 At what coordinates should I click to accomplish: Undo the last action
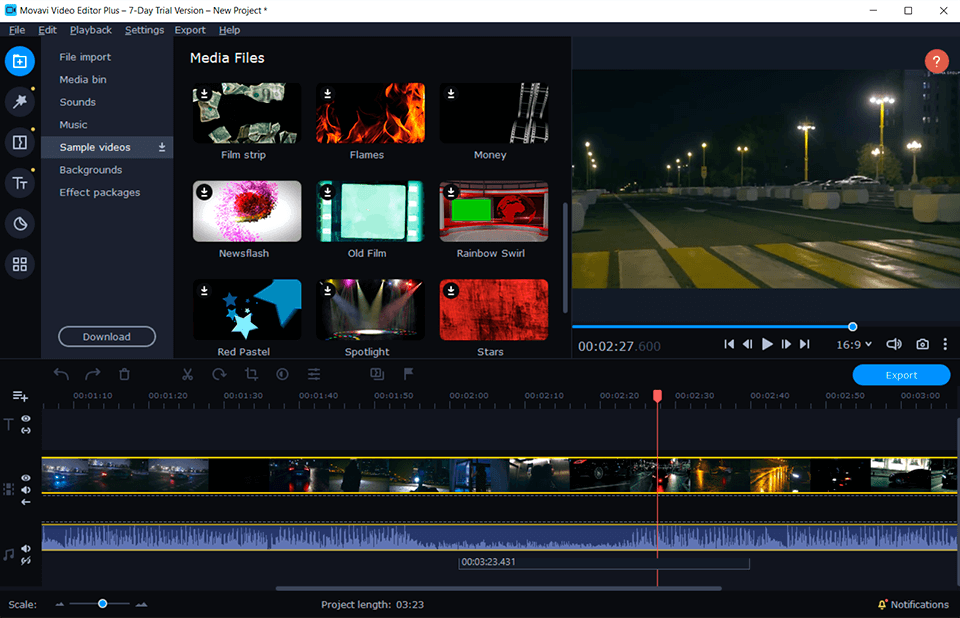click(x=60, y=374)
